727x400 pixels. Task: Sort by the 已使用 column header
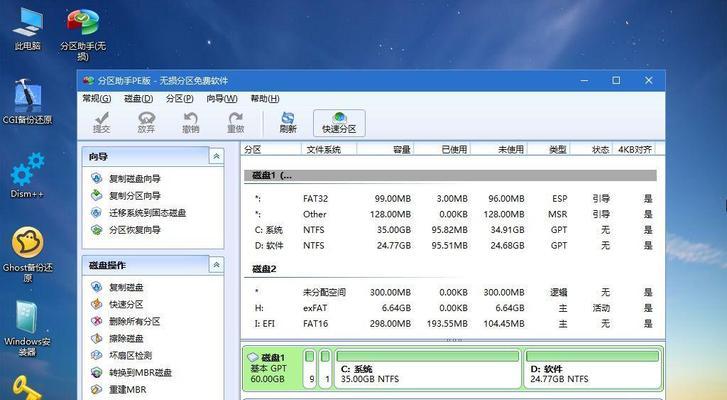tap(441, 149)
